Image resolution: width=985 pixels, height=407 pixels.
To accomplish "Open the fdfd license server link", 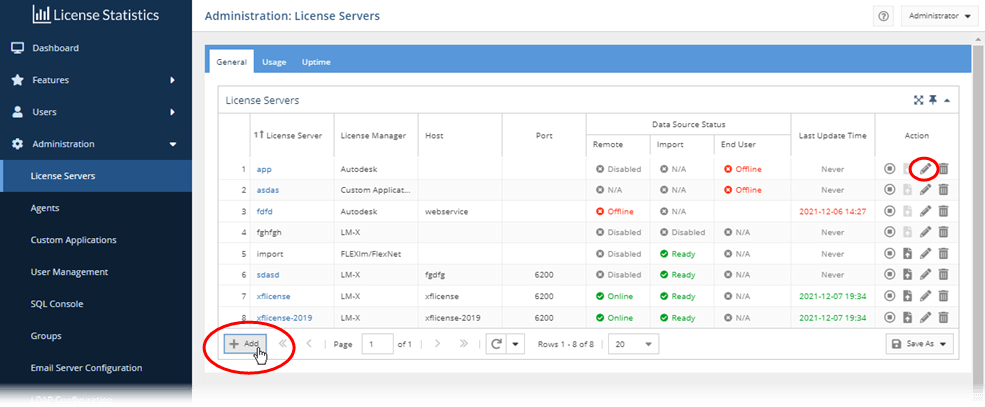I will click(264, 211).
